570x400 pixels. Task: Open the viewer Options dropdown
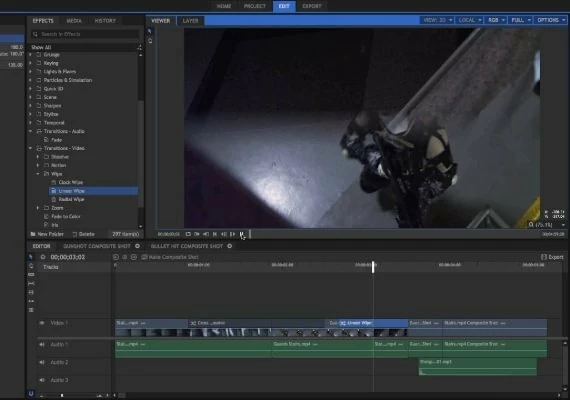(x=551, y=20)
